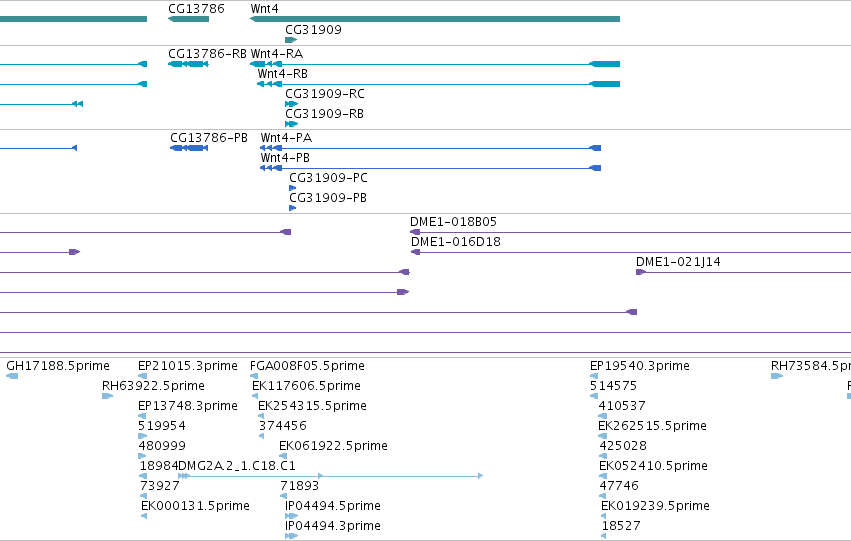Select the CG31909-PB feature label
Viewport: 851px width, 541px height.
pyautogui.click(x=328, y=198)
